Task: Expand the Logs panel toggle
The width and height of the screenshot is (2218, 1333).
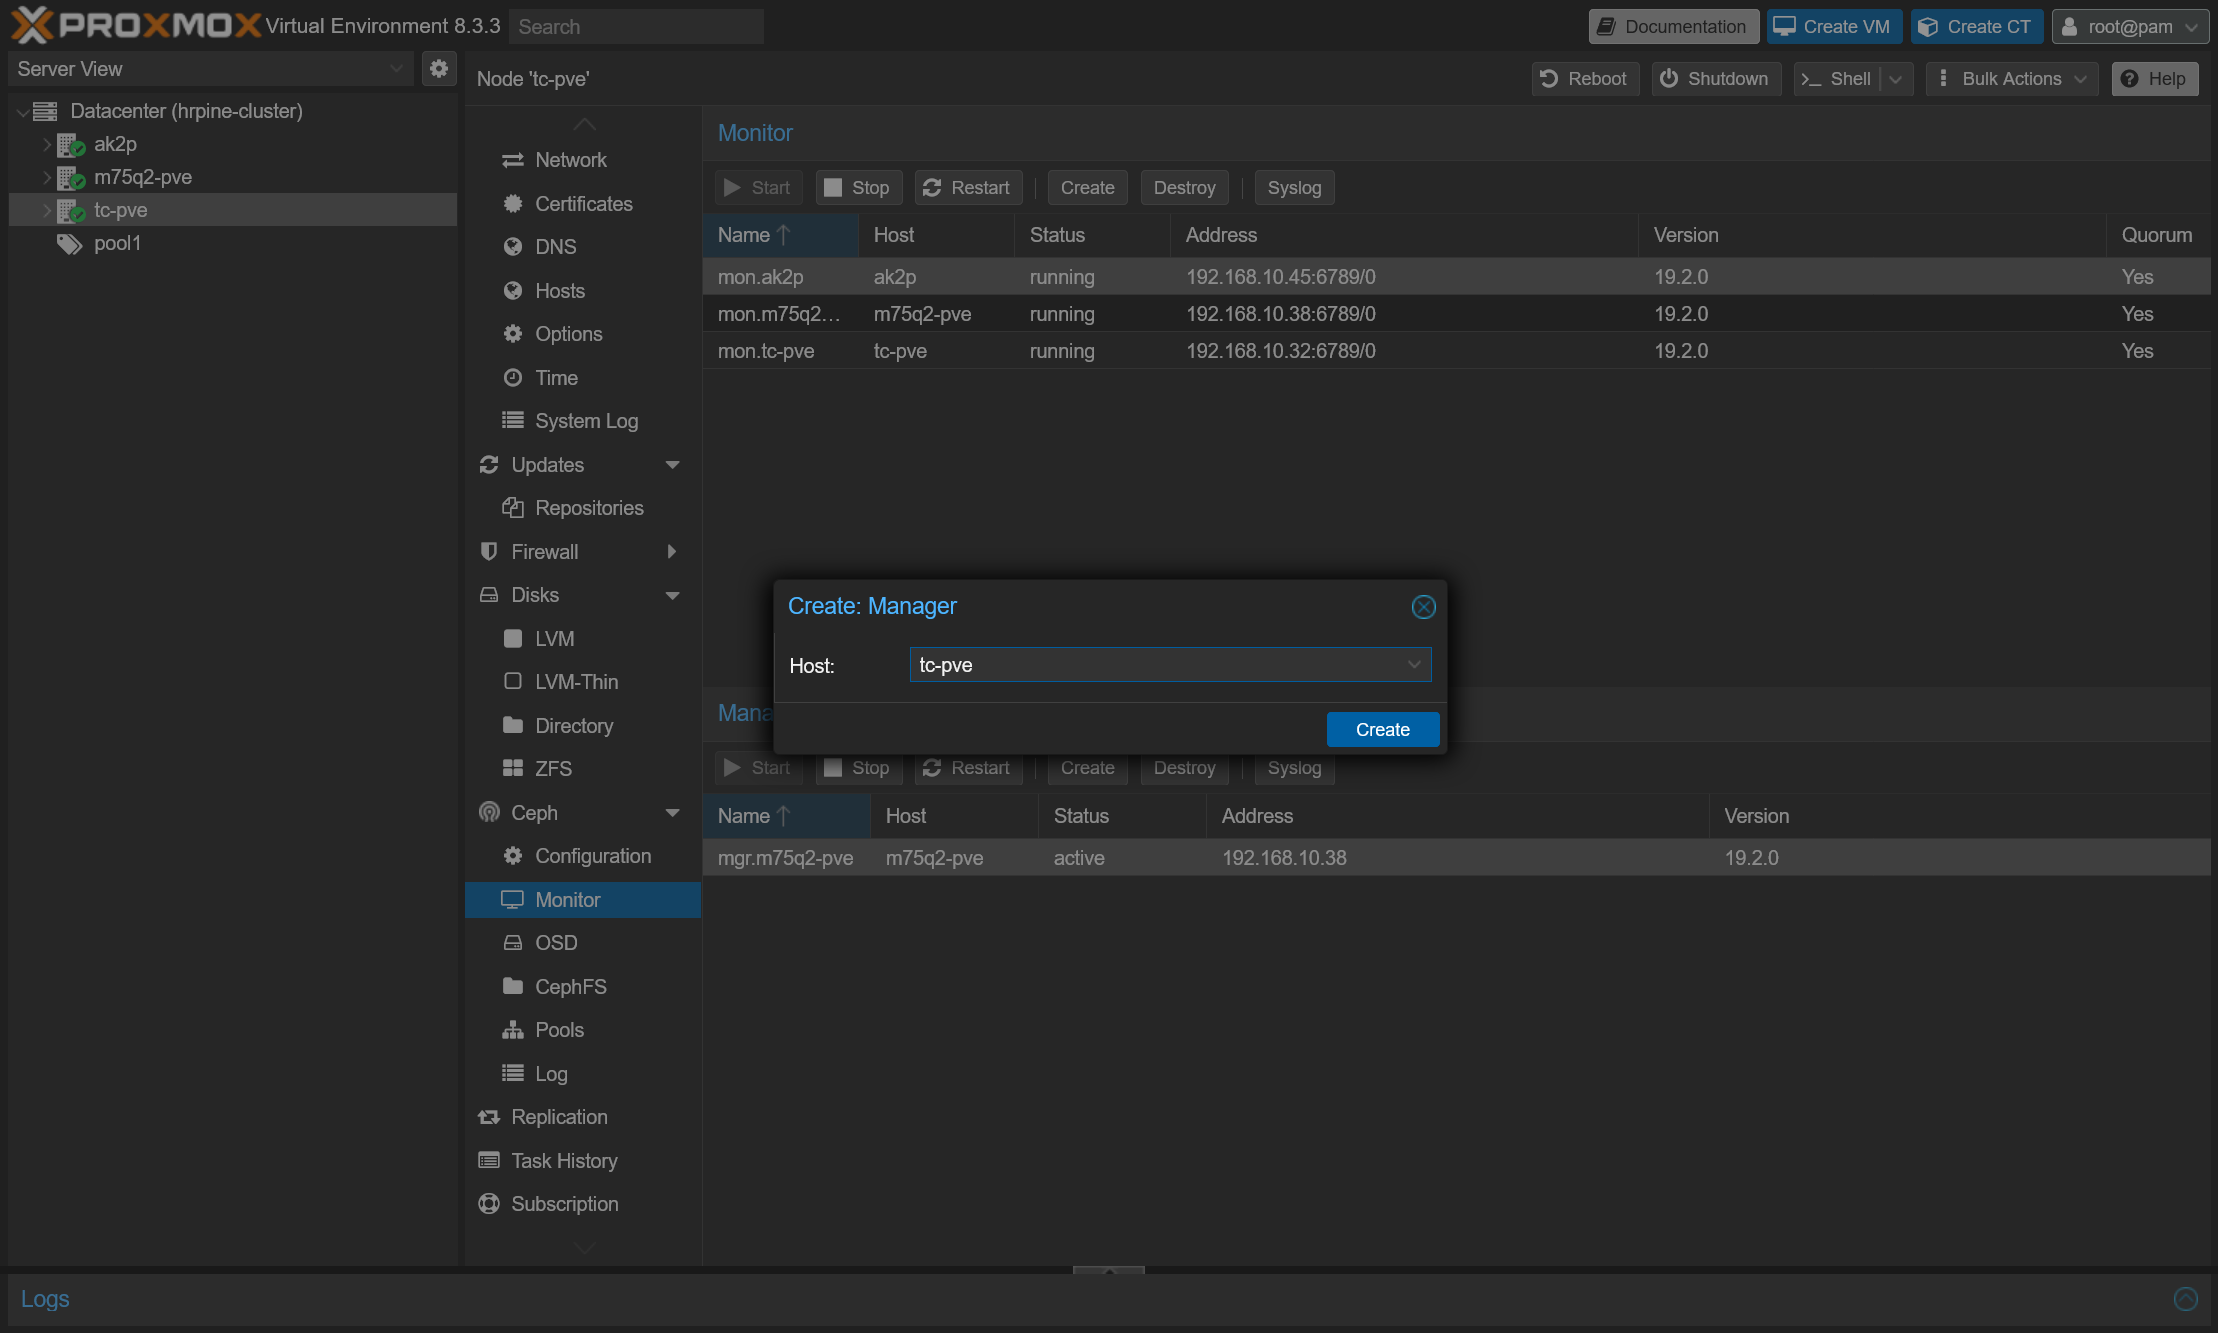Action: click(x=2186, y=1299)
